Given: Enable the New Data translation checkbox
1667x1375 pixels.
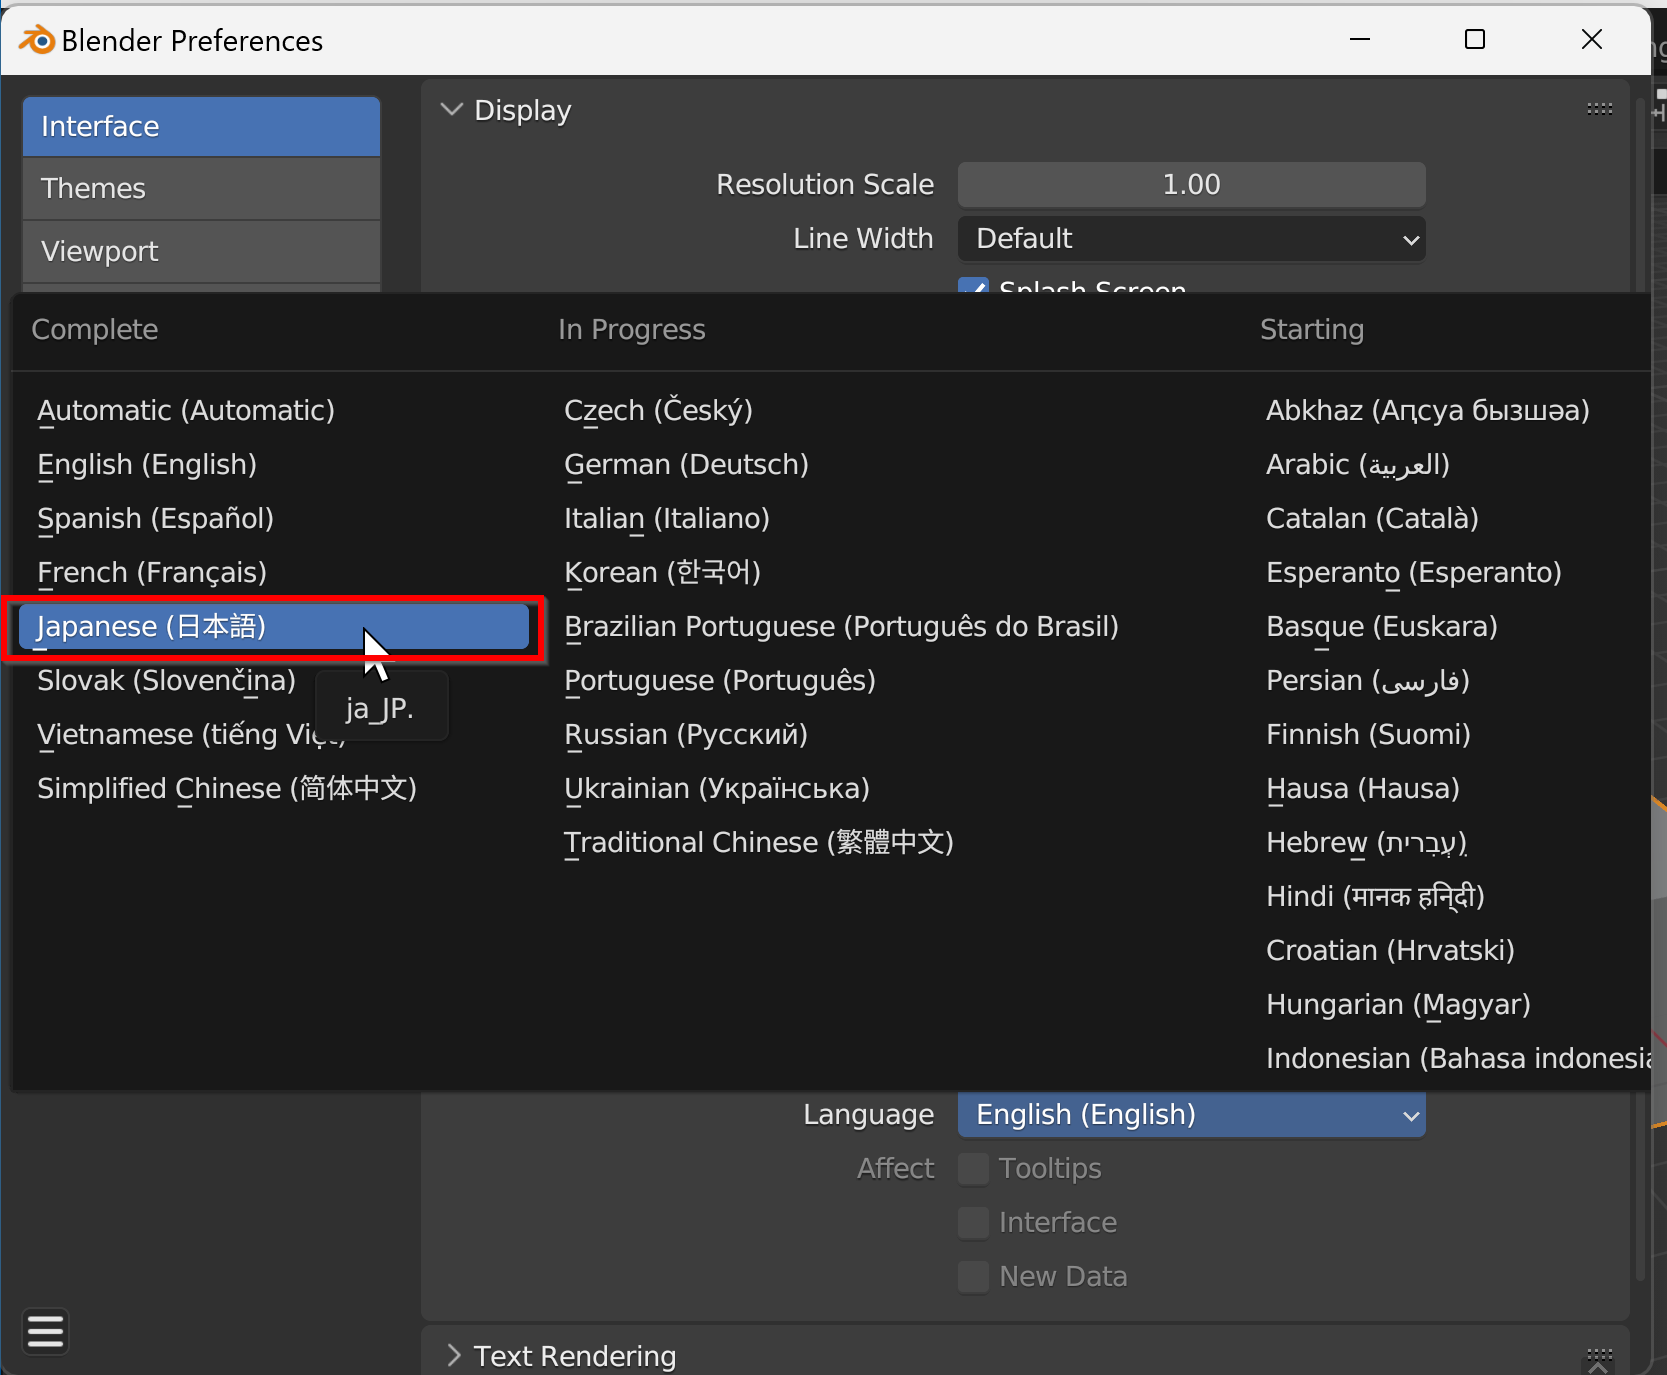Looking at the screenshot, I should (973, 1276).
